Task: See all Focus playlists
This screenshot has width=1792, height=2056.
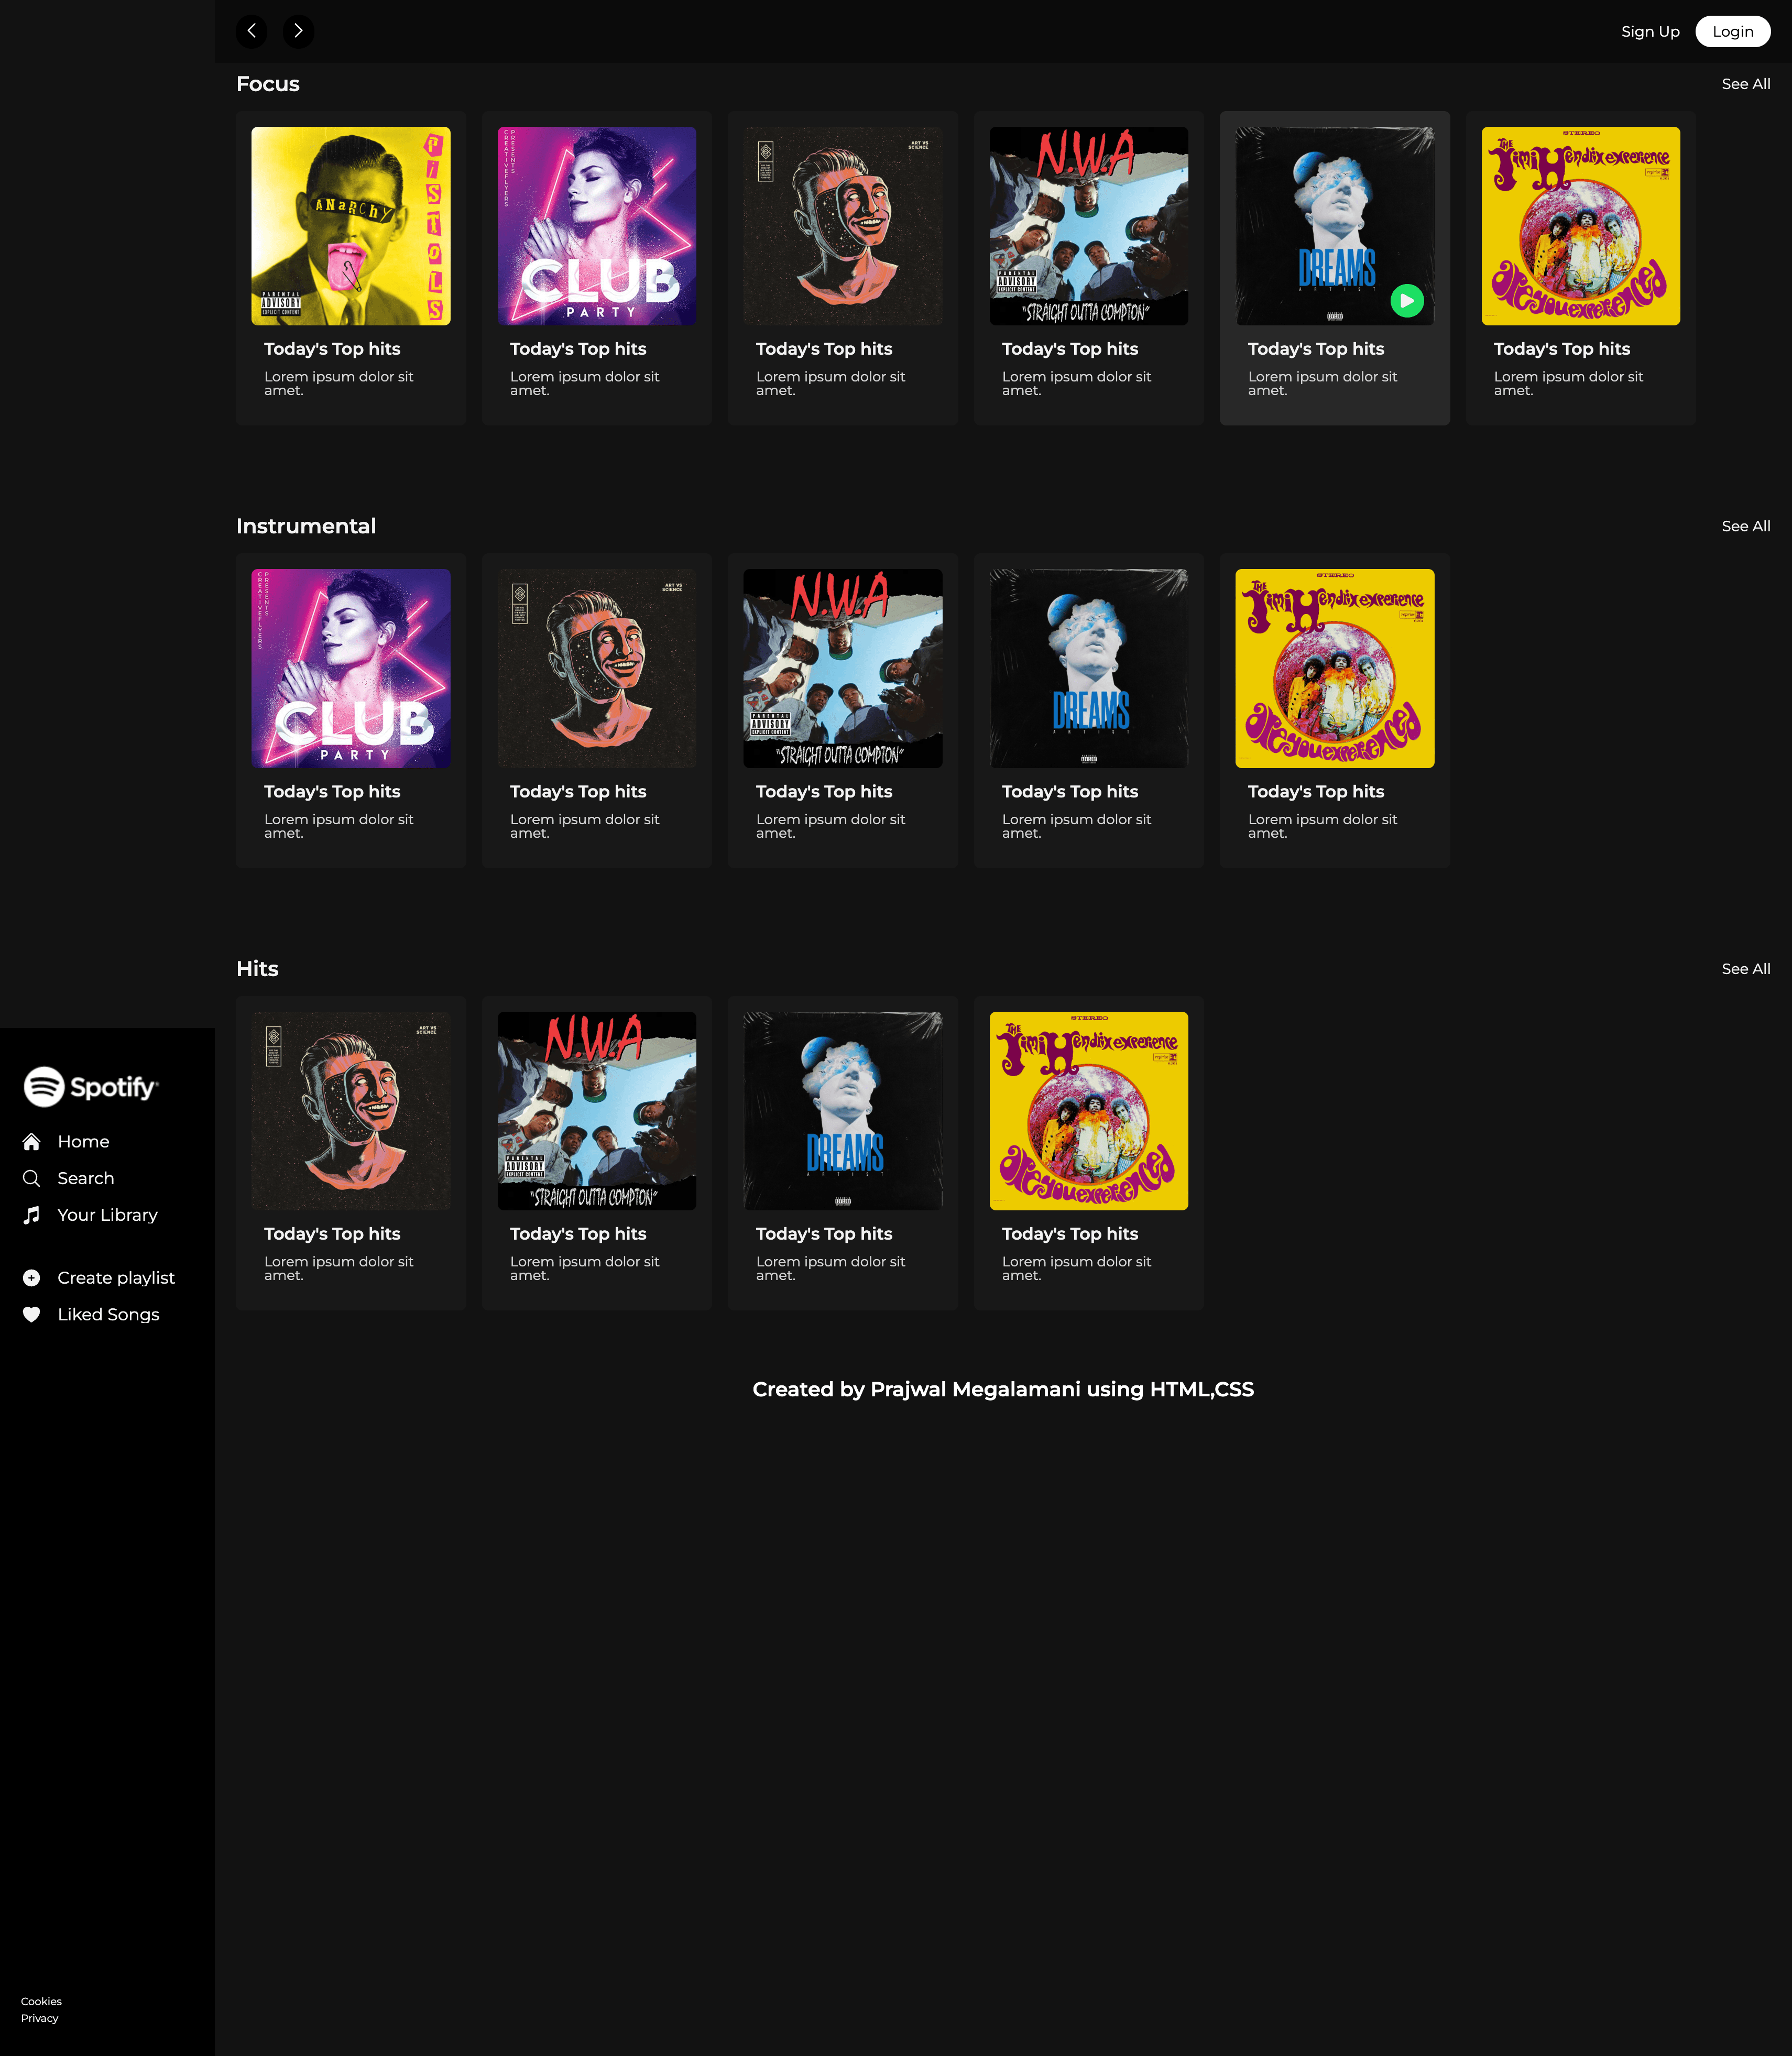Action: point(1745,84)
